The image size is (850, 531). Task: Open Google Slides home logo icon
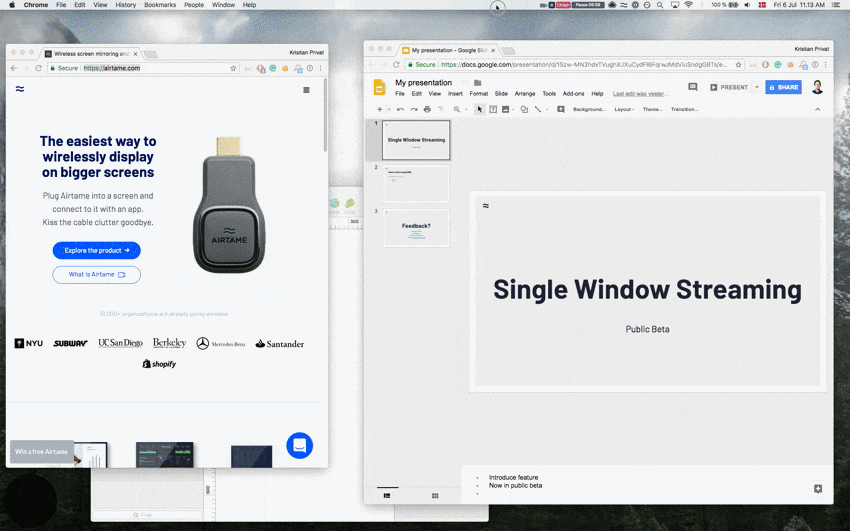pyautogui.click(x=379, y=87)
